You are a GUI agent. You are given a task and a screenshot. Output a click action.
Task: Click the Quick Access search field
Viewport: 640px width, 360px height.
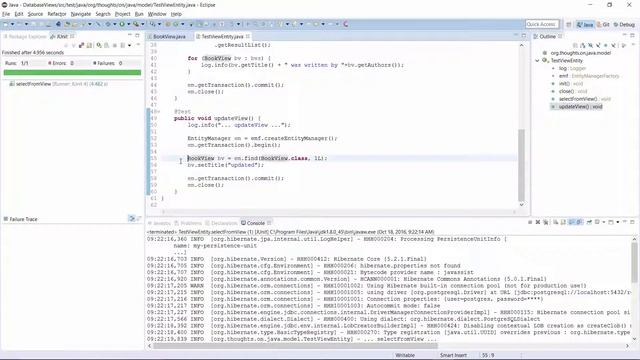click(542, 24)
